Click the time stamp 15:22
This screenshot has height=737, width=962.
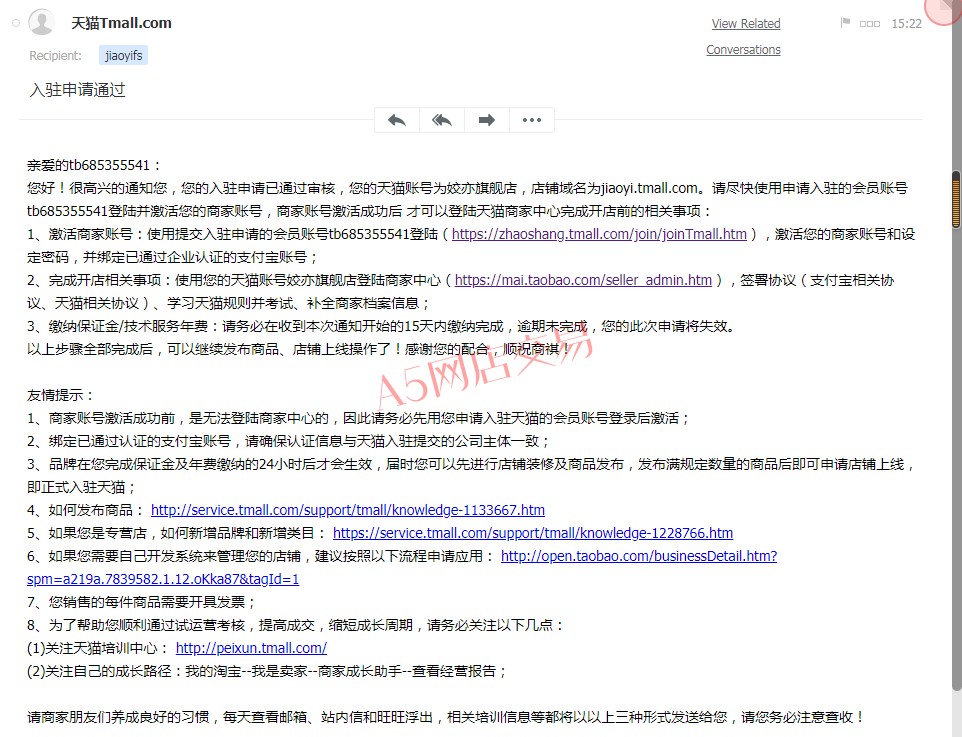coord(906,24)
